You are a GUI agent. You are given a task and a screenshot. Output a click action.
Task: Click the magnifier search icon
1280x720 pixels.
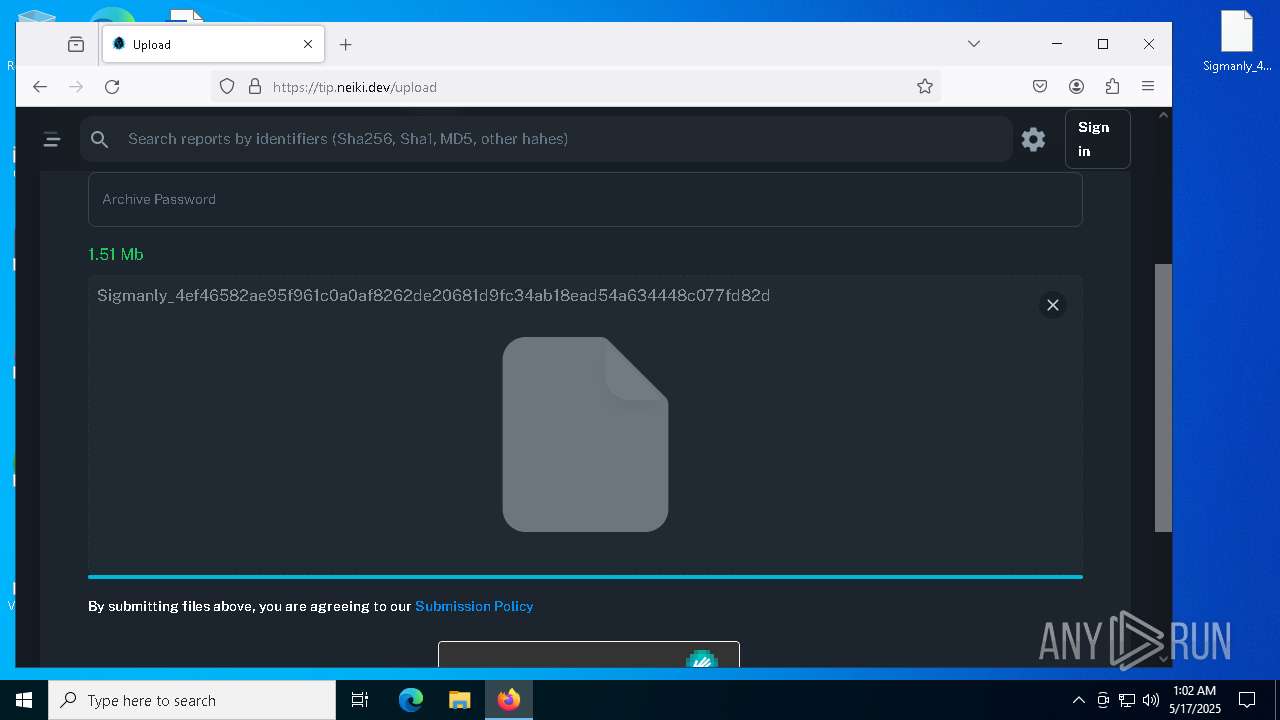tap(100, 140)
